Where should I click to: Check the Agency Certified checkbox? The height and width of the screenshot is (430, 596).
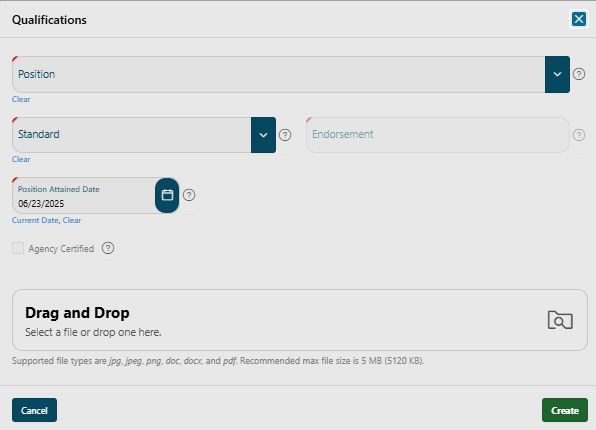pos(18,248)
